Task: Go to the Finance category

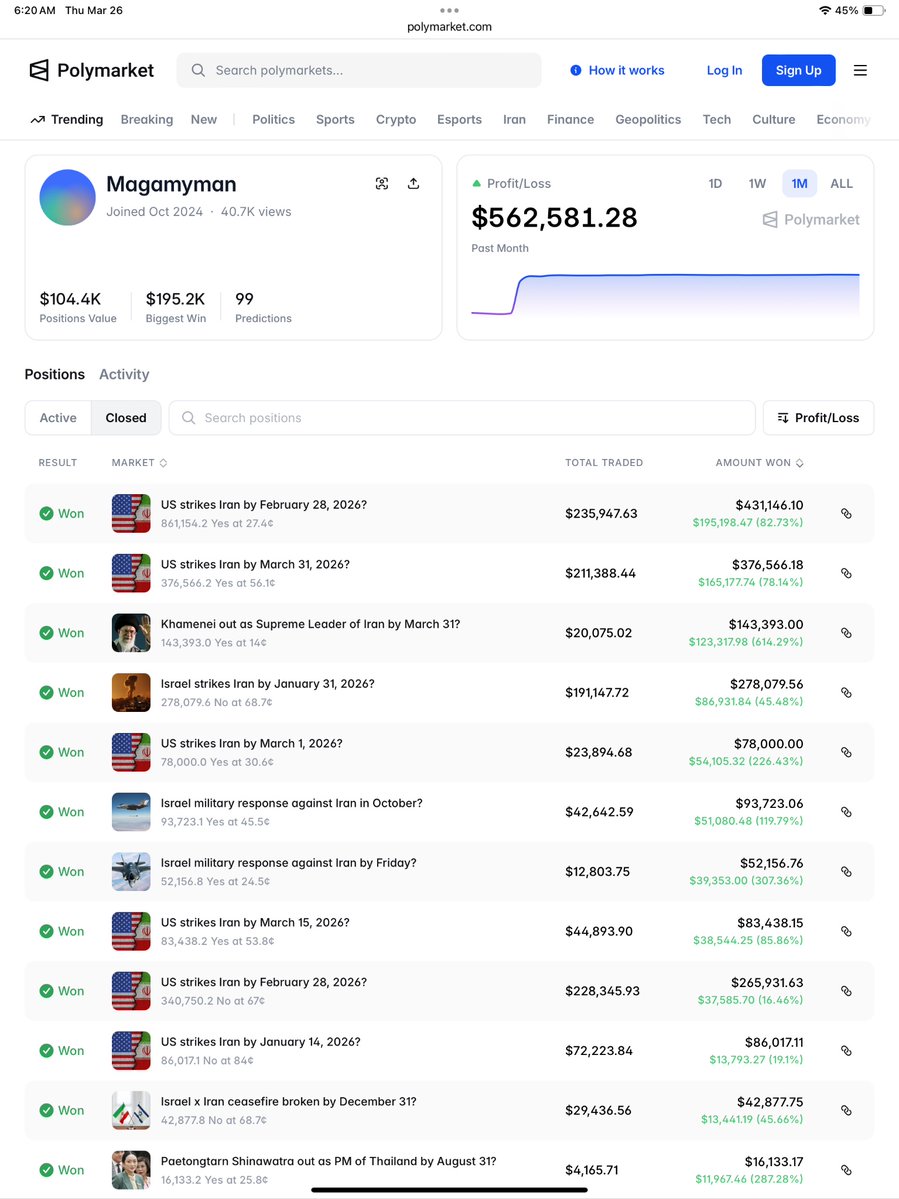Action: [570, 120]
